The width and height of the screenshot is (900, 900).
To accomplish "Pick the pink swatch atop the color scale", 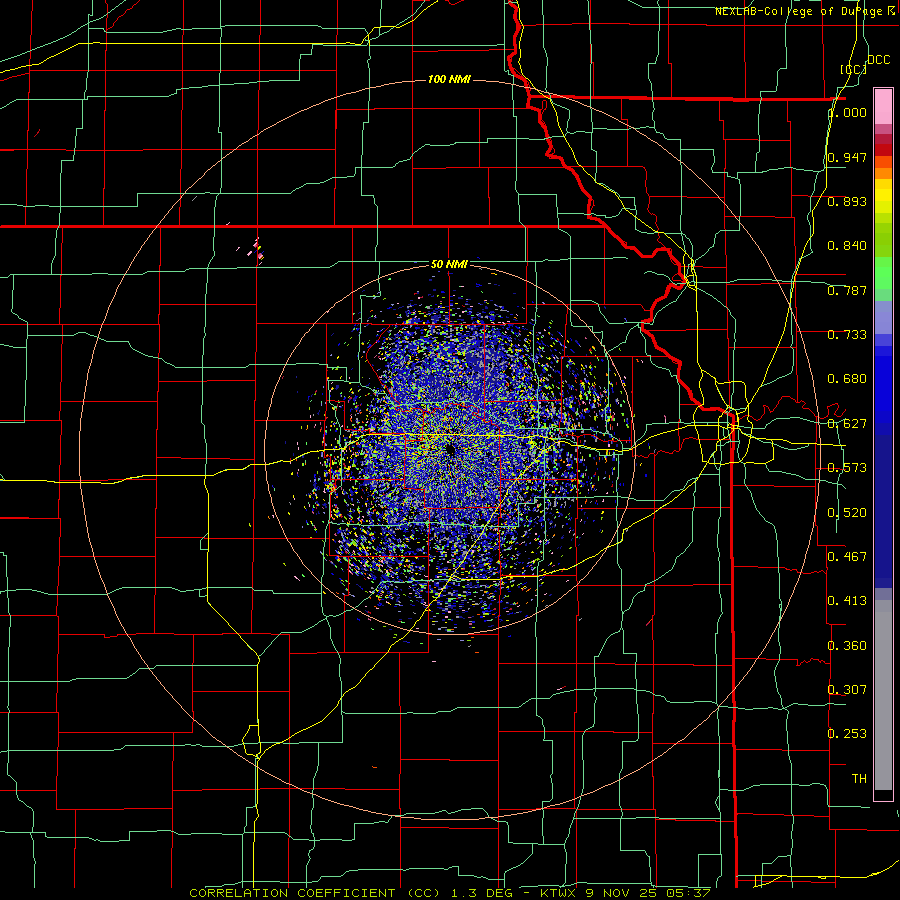I will [x=883, y=107].
